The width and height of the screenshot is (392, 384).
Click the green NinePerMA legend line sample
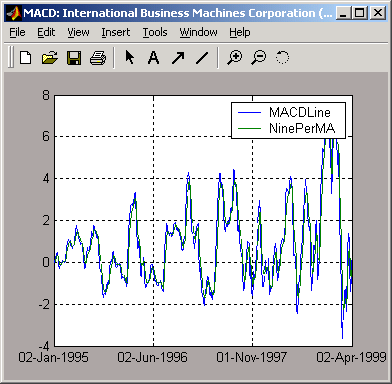click(x=249, y=128)
